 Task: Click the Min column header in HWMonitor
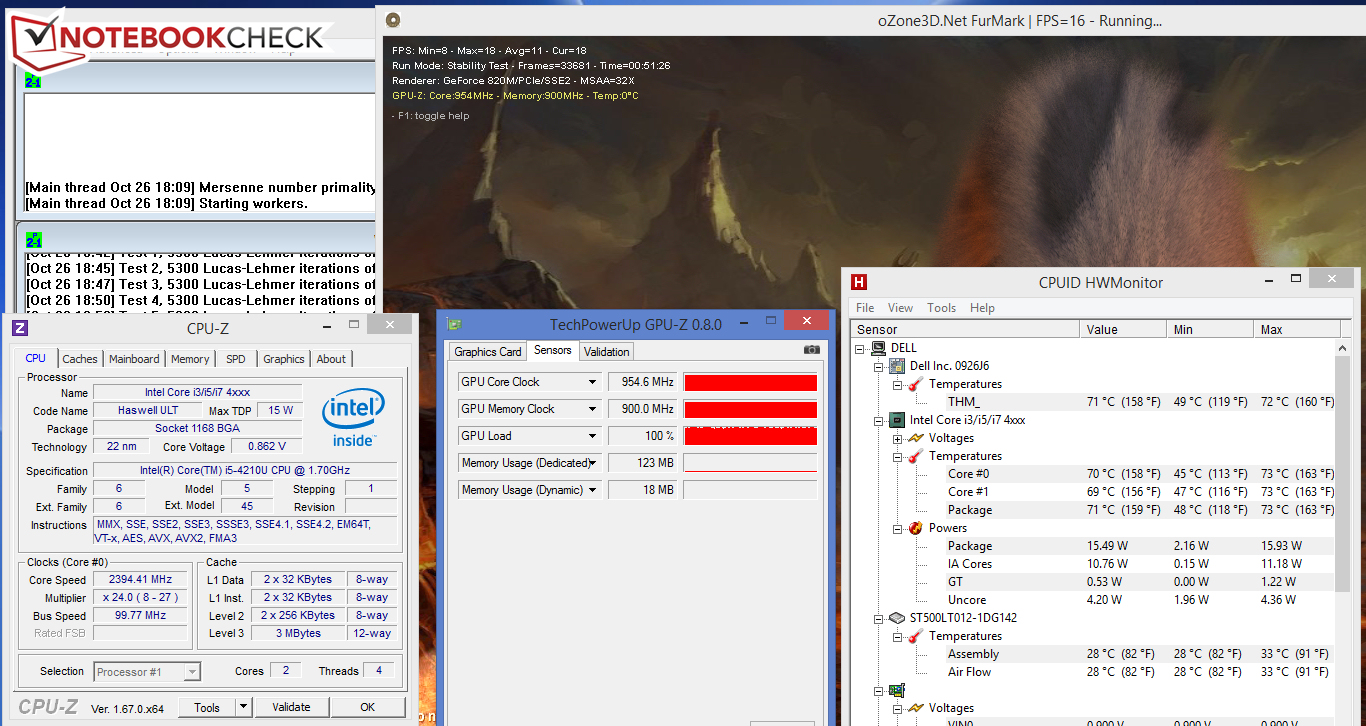point(1210,329)
